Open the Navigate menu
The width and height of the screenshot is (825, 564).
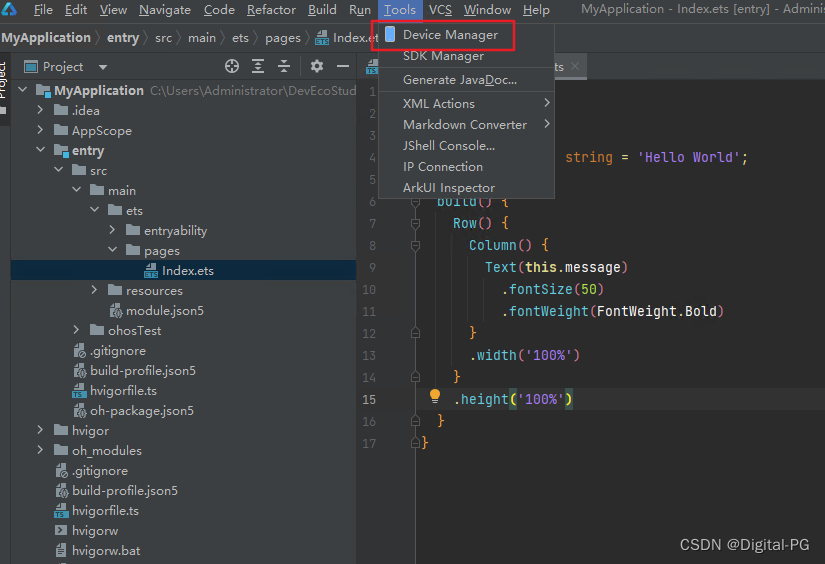coord(165,9)
